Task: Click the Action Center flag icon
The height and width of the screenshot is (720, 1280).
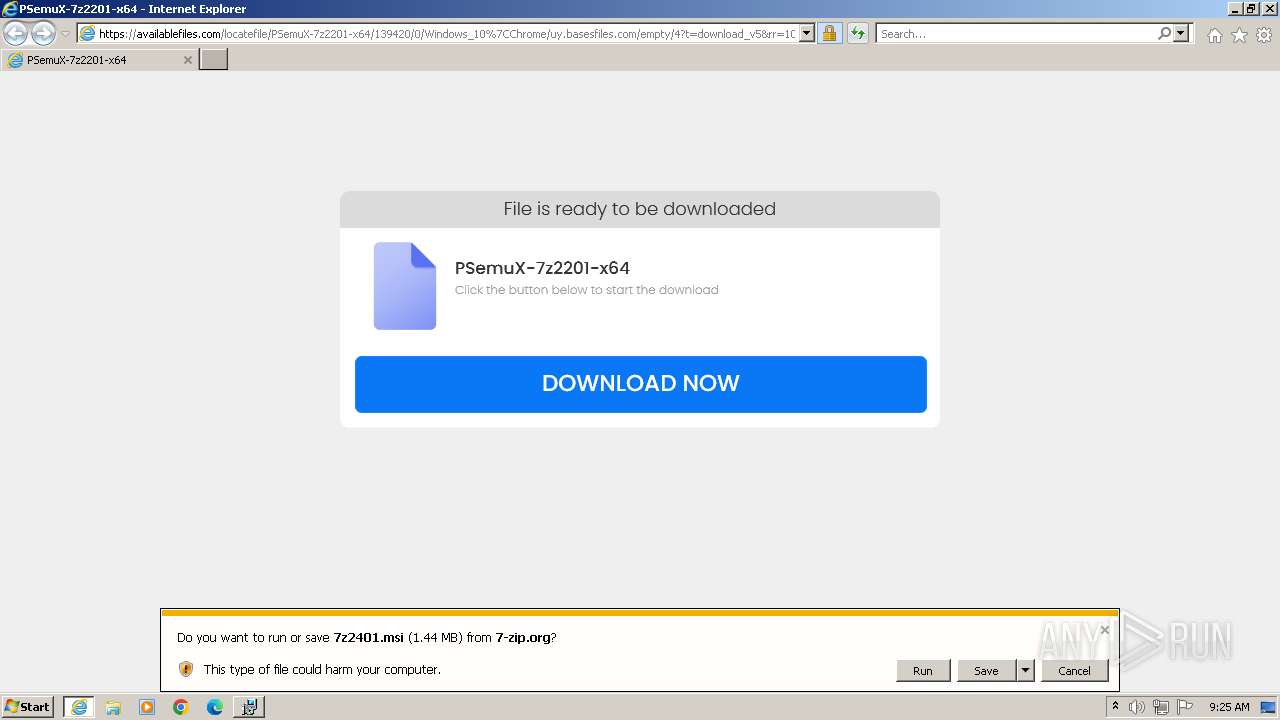Action: tap(1185, 707)
